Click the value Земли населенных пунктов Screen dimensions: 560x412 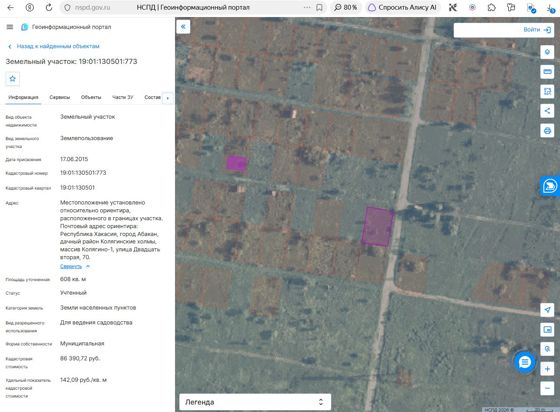(98, 308)
